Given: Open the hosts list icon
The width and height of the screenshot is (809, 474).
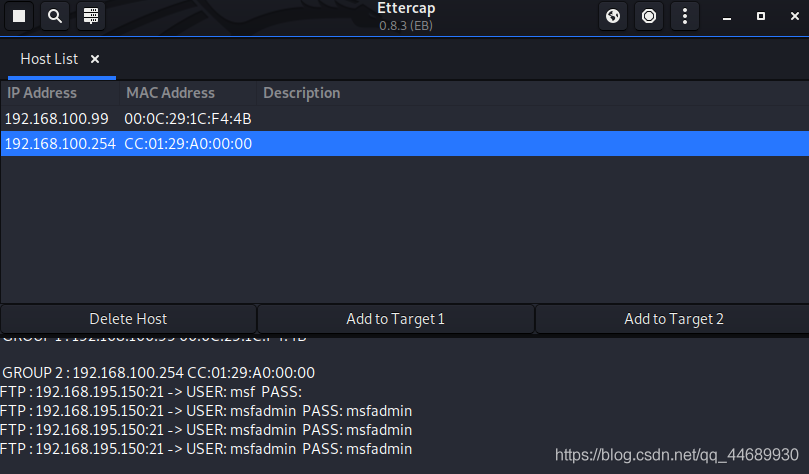Looking at the screenshot, I should click(91, 16).
